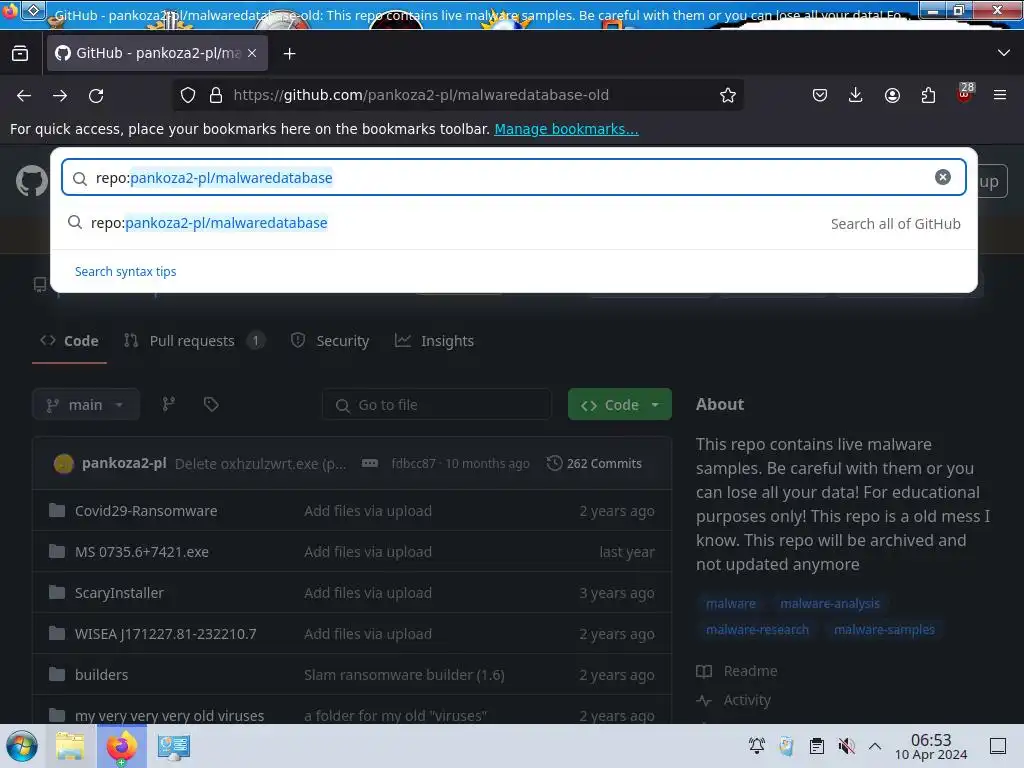
Task: Open the Firefox hamburger application menu
Action: [1000, 95]
